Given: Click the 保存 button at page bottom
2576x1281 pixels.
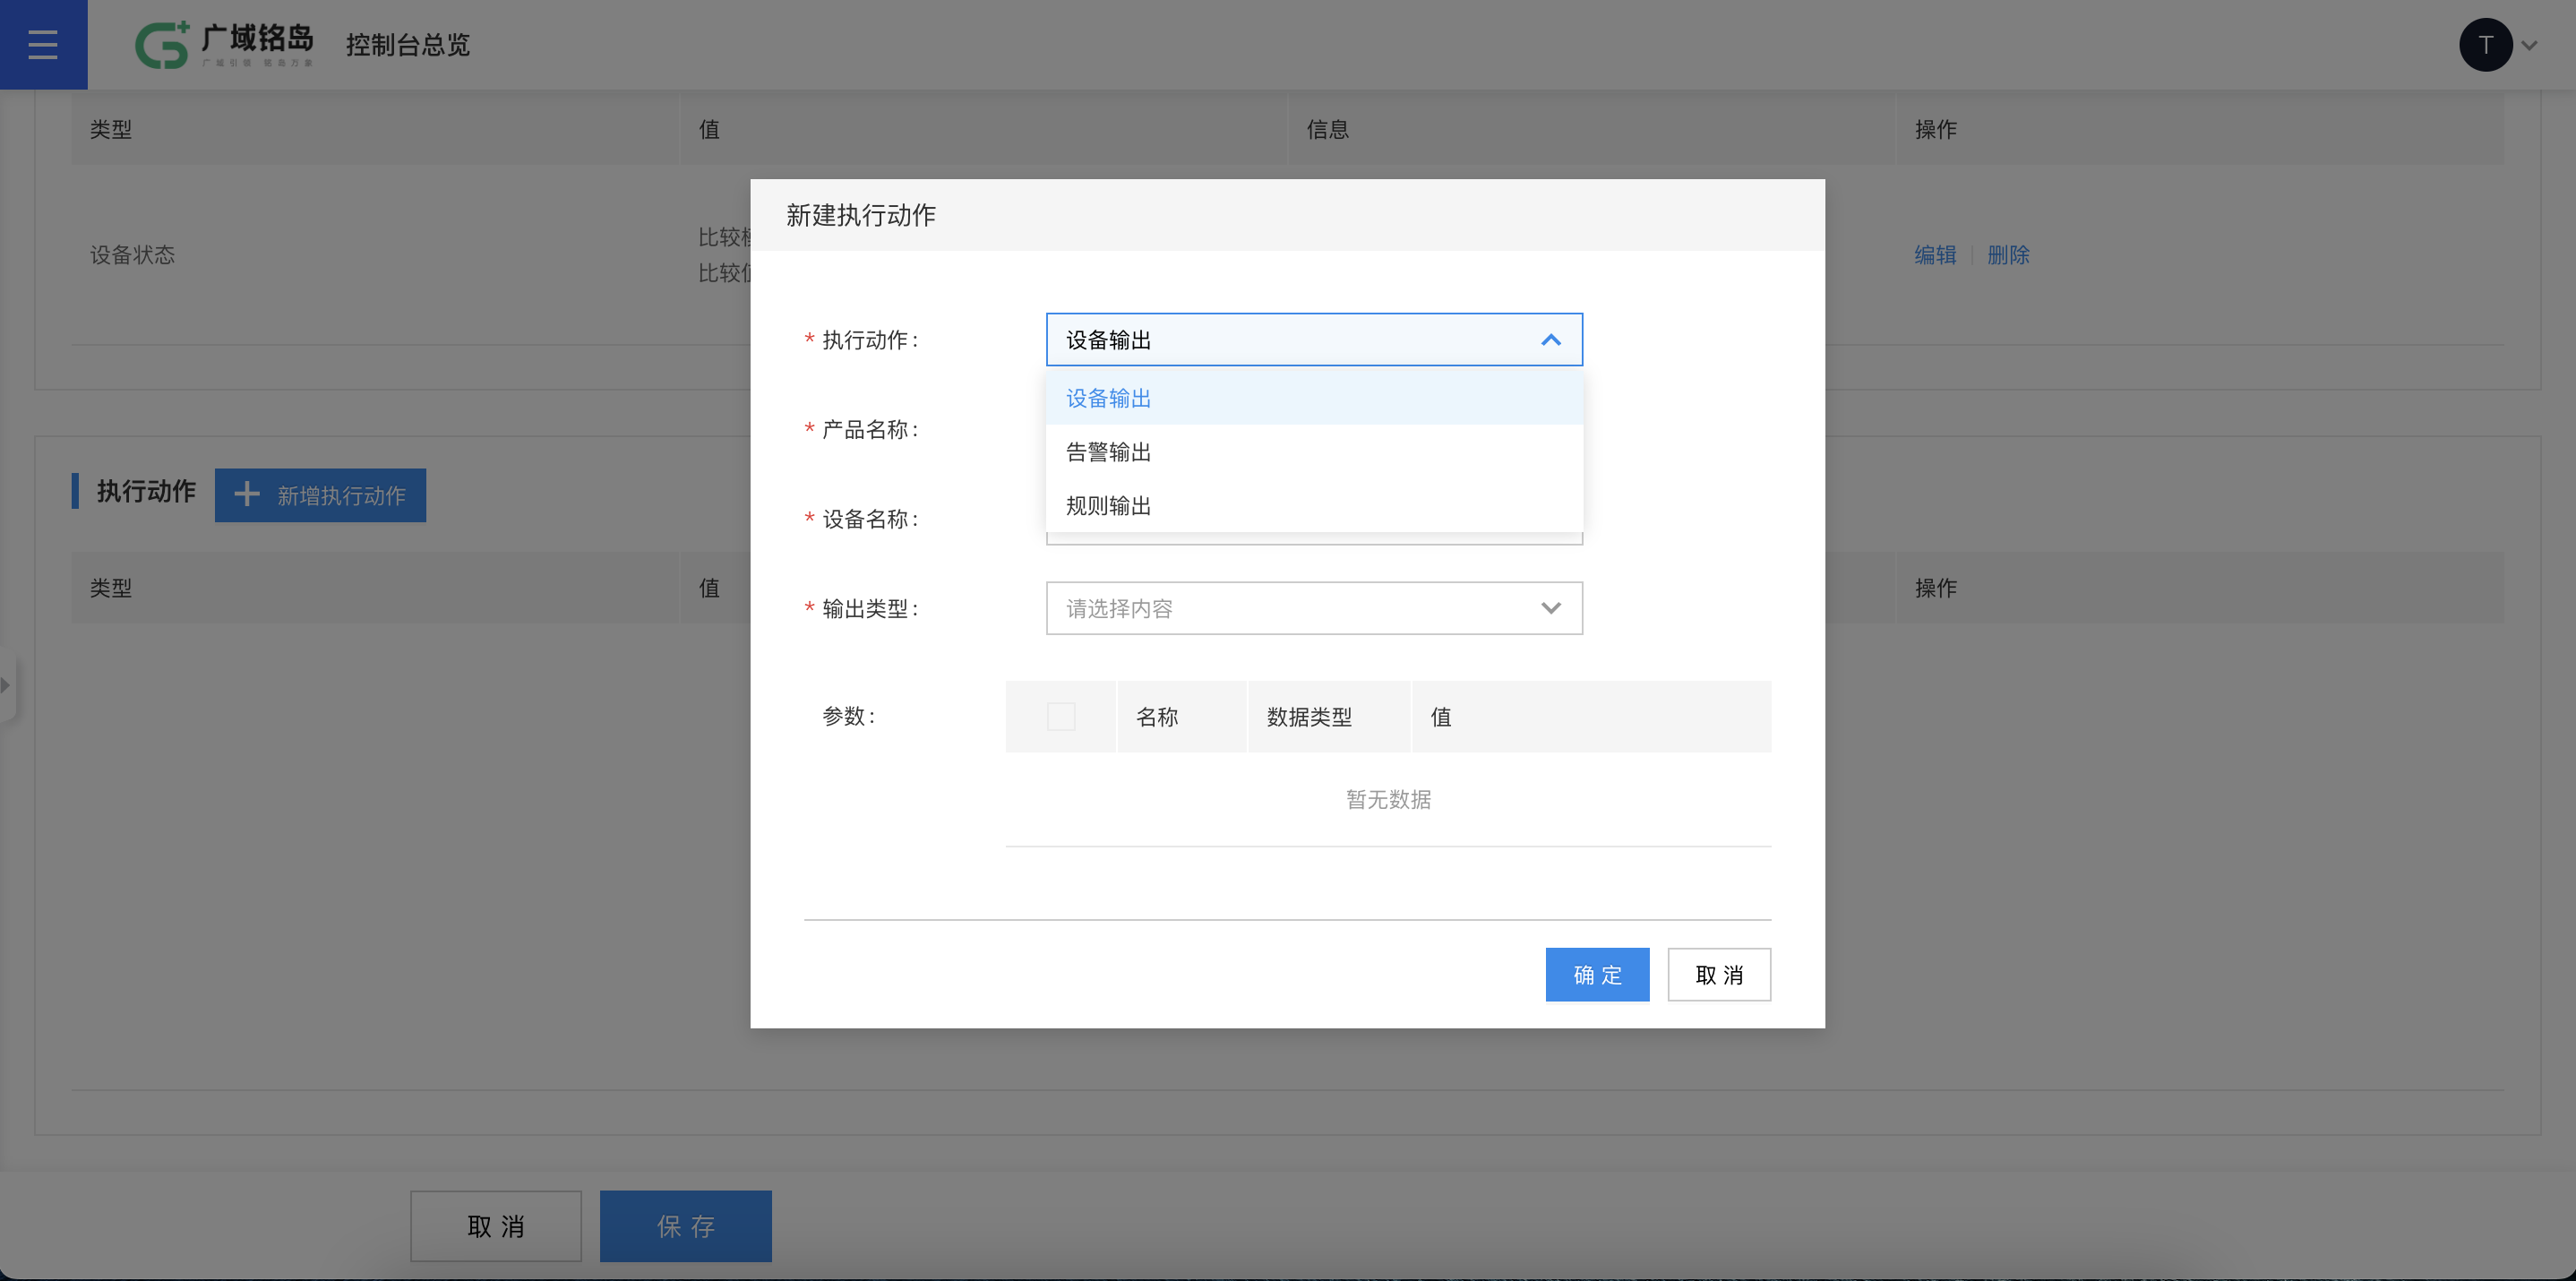Looking at the screenshot, I should tap(686, 1226).
